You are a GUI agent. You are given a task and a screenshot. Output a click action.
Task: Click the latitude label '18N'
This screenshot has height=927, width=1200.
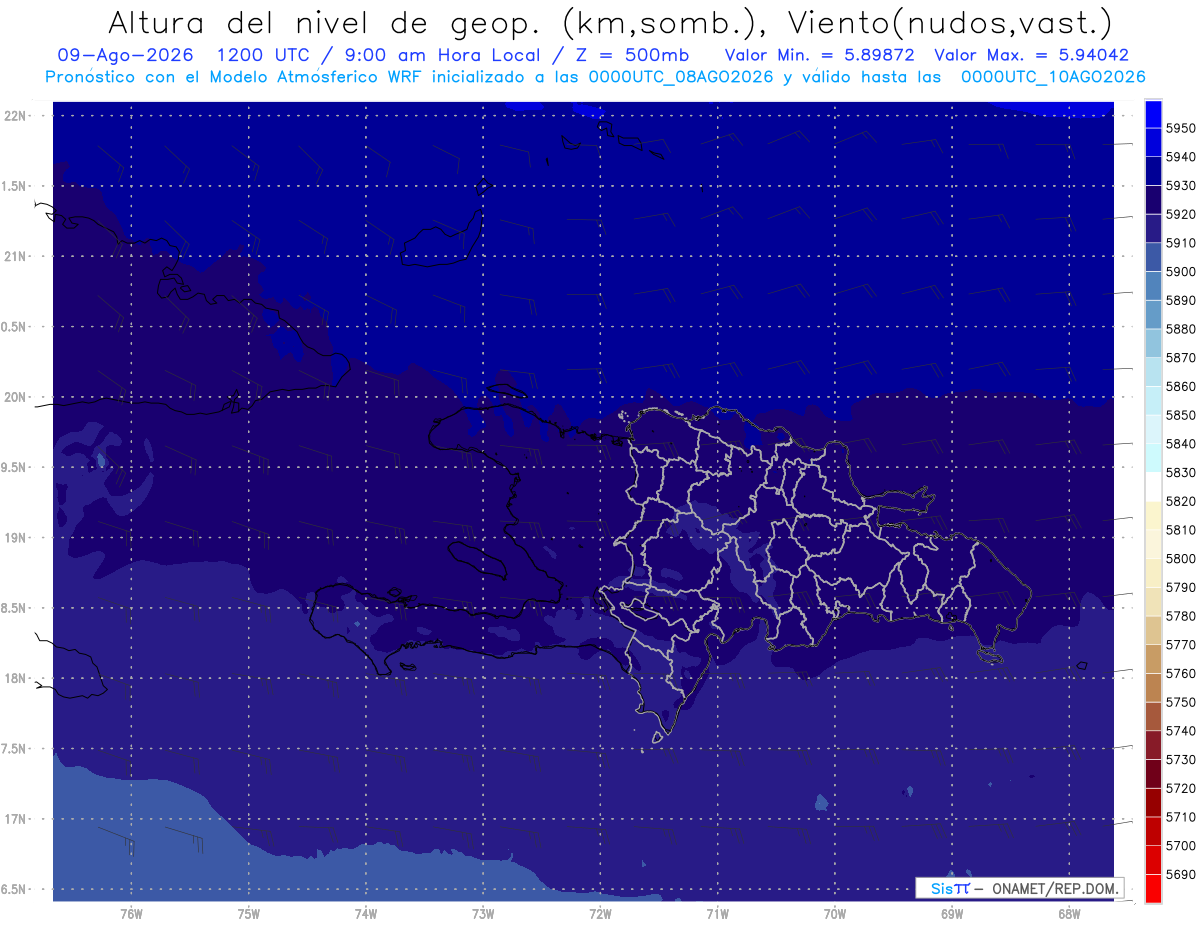click(x=17, y=678)
